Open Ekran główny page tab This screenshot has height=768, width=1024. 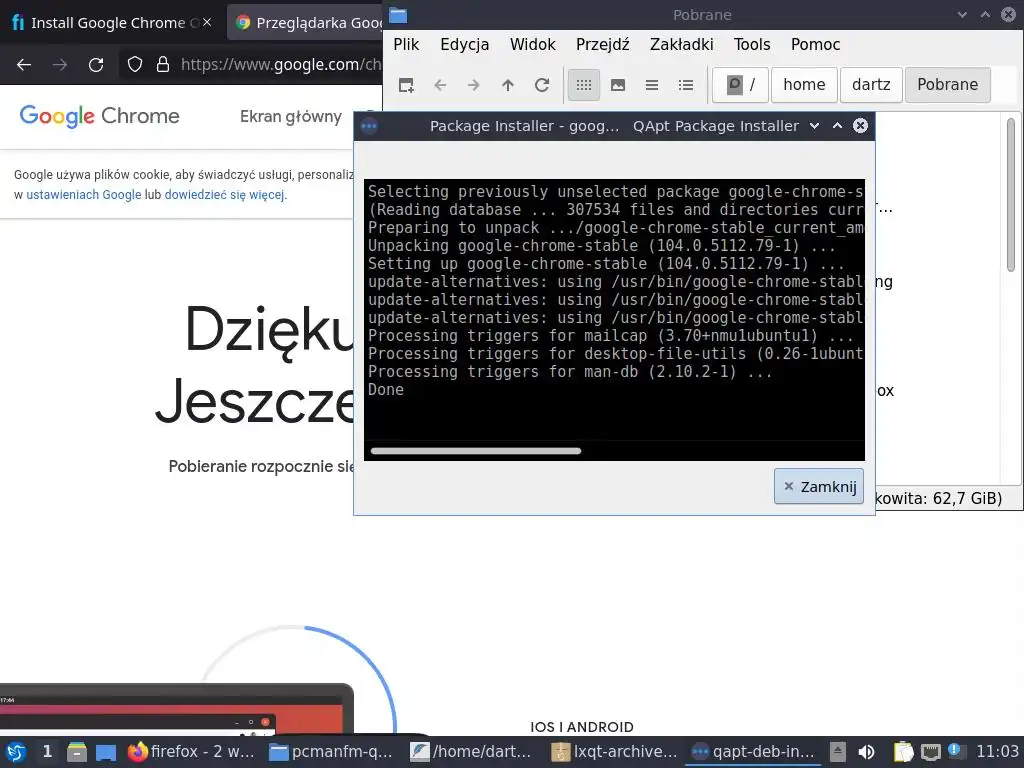[291, 117]
